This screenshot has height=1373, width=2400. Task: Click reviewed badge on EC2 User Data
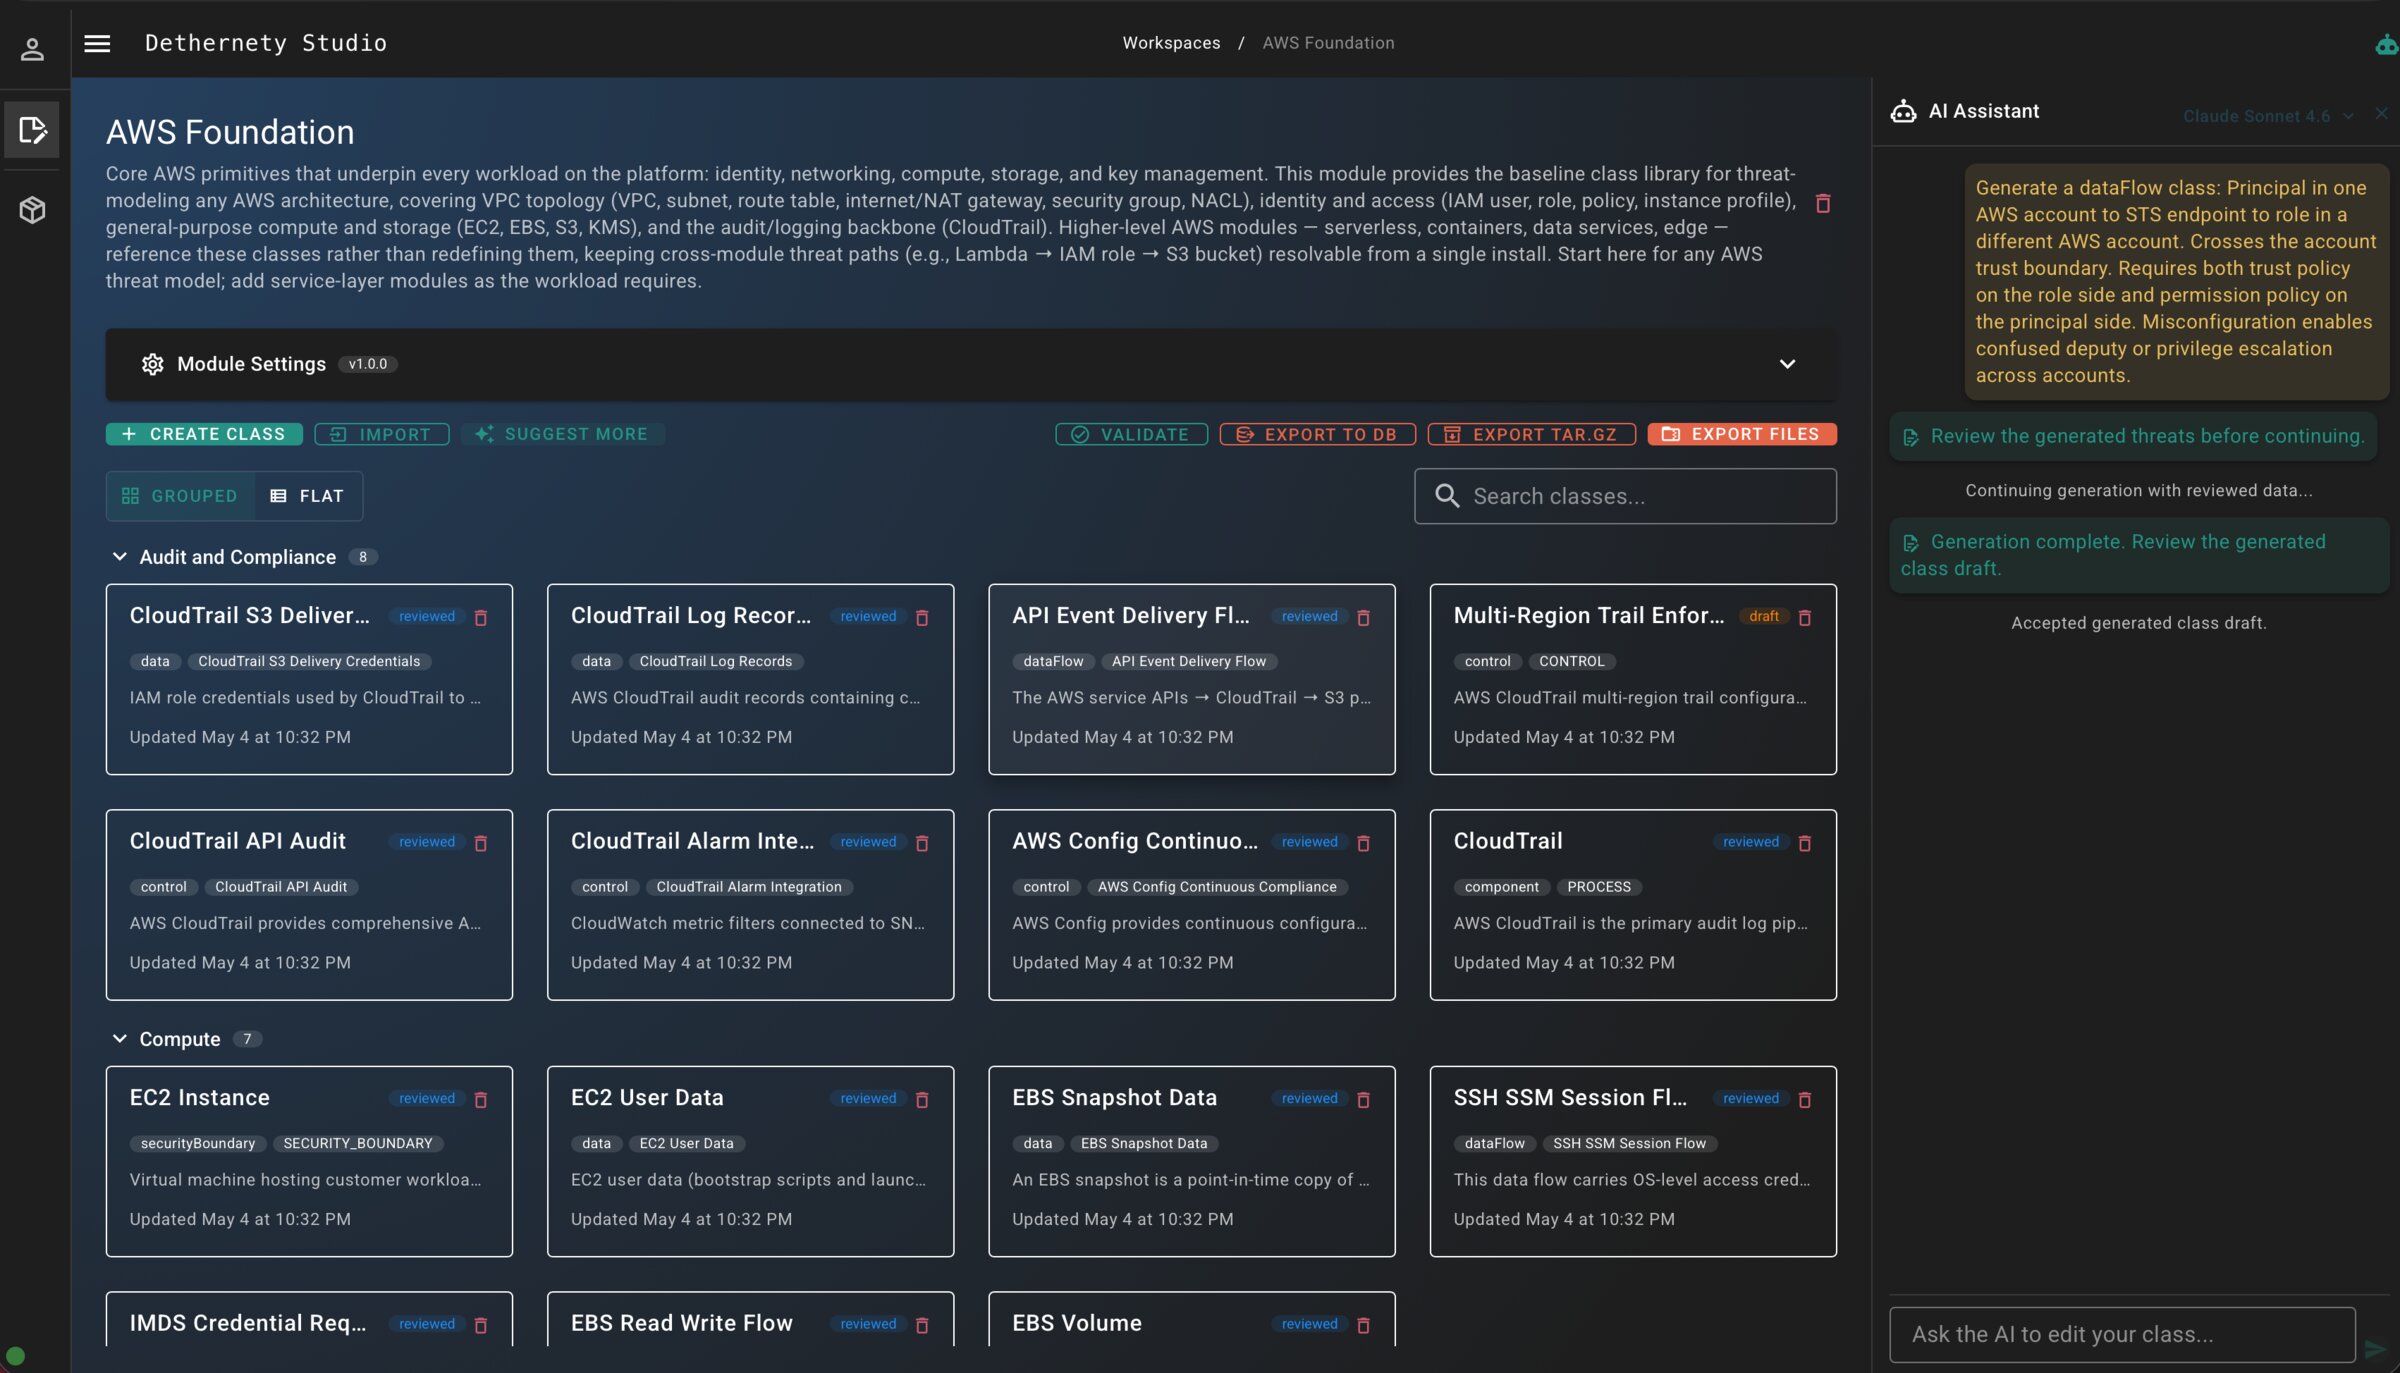point(867,1098)
